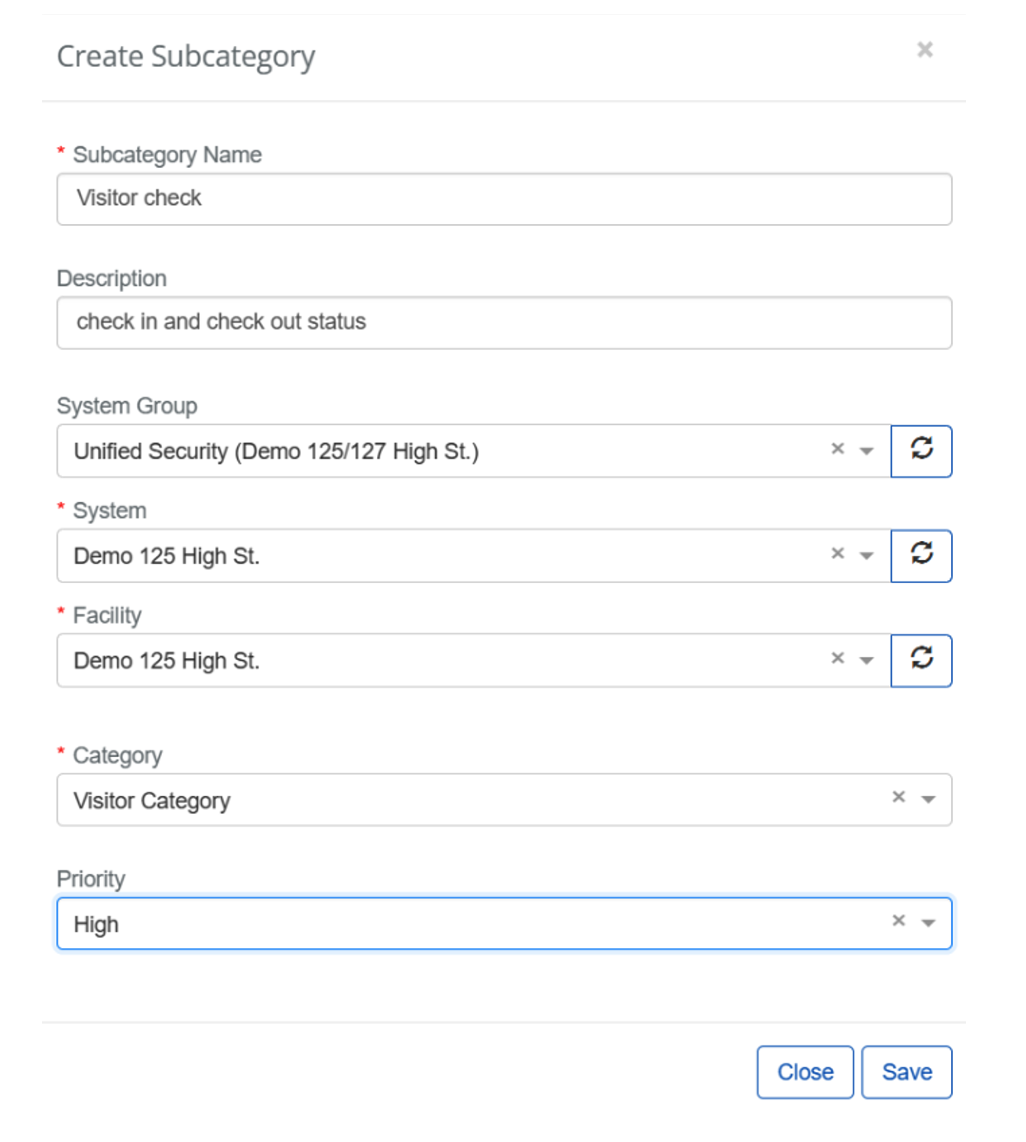Click into the Subcategory Name field

[x=504, y=199]
